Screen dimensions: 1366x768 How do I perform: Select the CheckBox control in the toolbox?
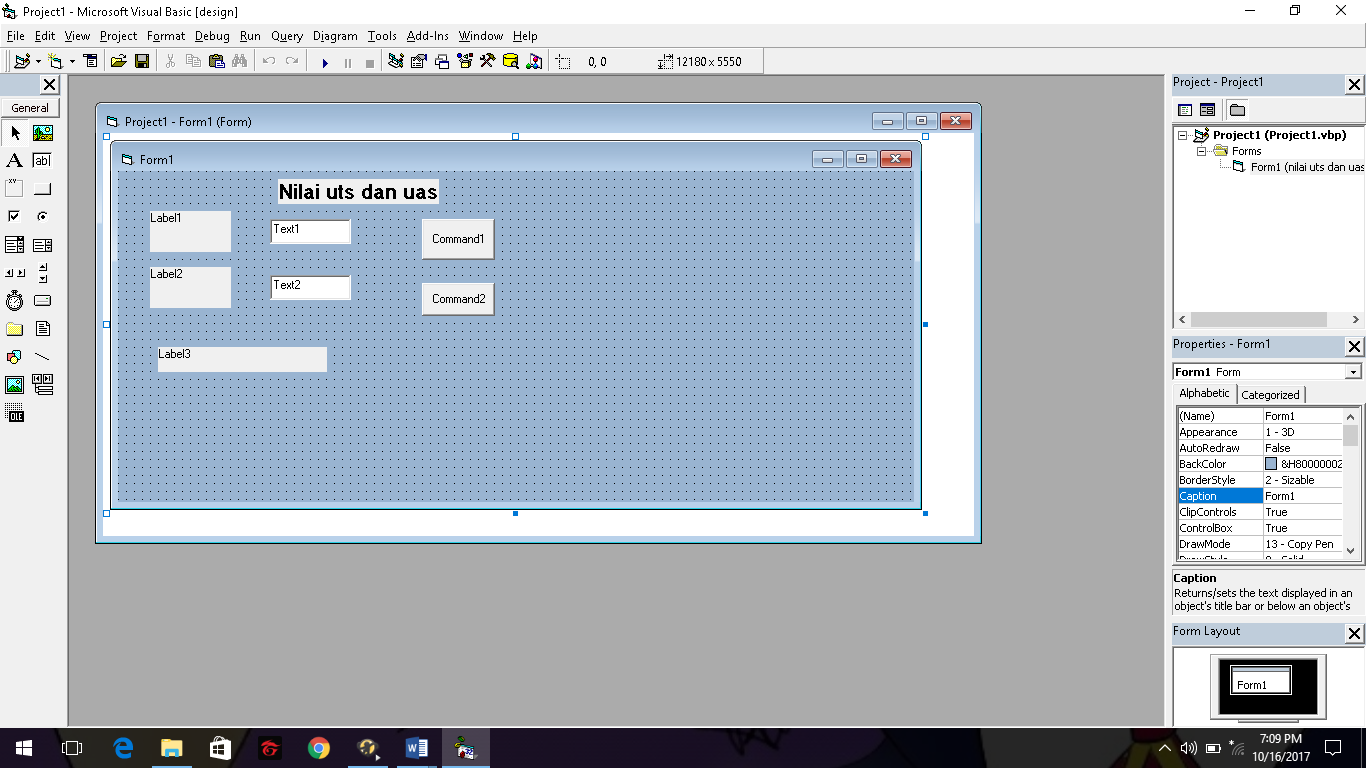click(14, 215)
